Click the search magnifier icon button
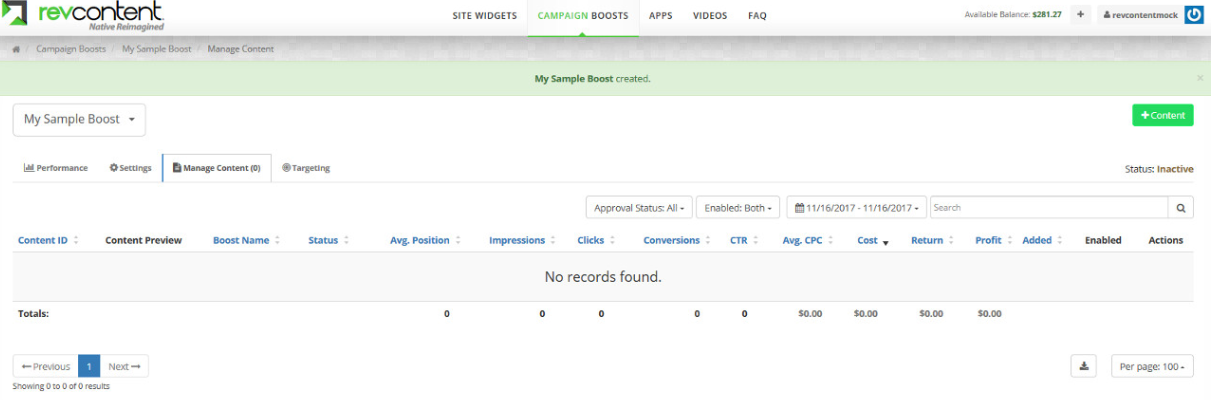This screenshot has width=1211, height=400. 1181,208
